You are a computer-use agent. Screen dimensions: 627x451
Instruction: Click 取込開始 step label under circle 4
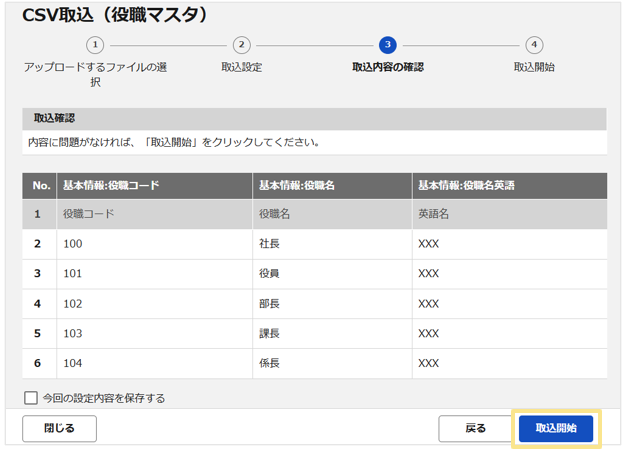coord(534,67)
